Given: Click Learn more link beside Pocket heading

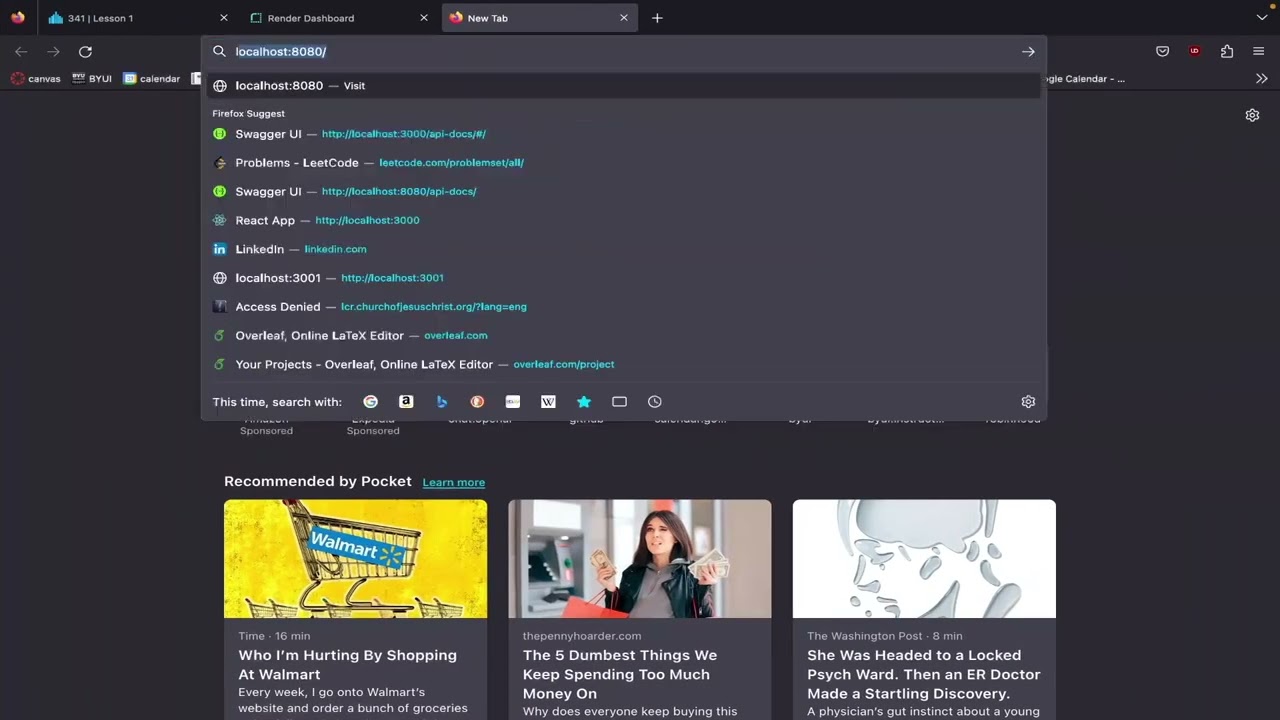Looking at the screenshot, I should click(x=453, y=482).
